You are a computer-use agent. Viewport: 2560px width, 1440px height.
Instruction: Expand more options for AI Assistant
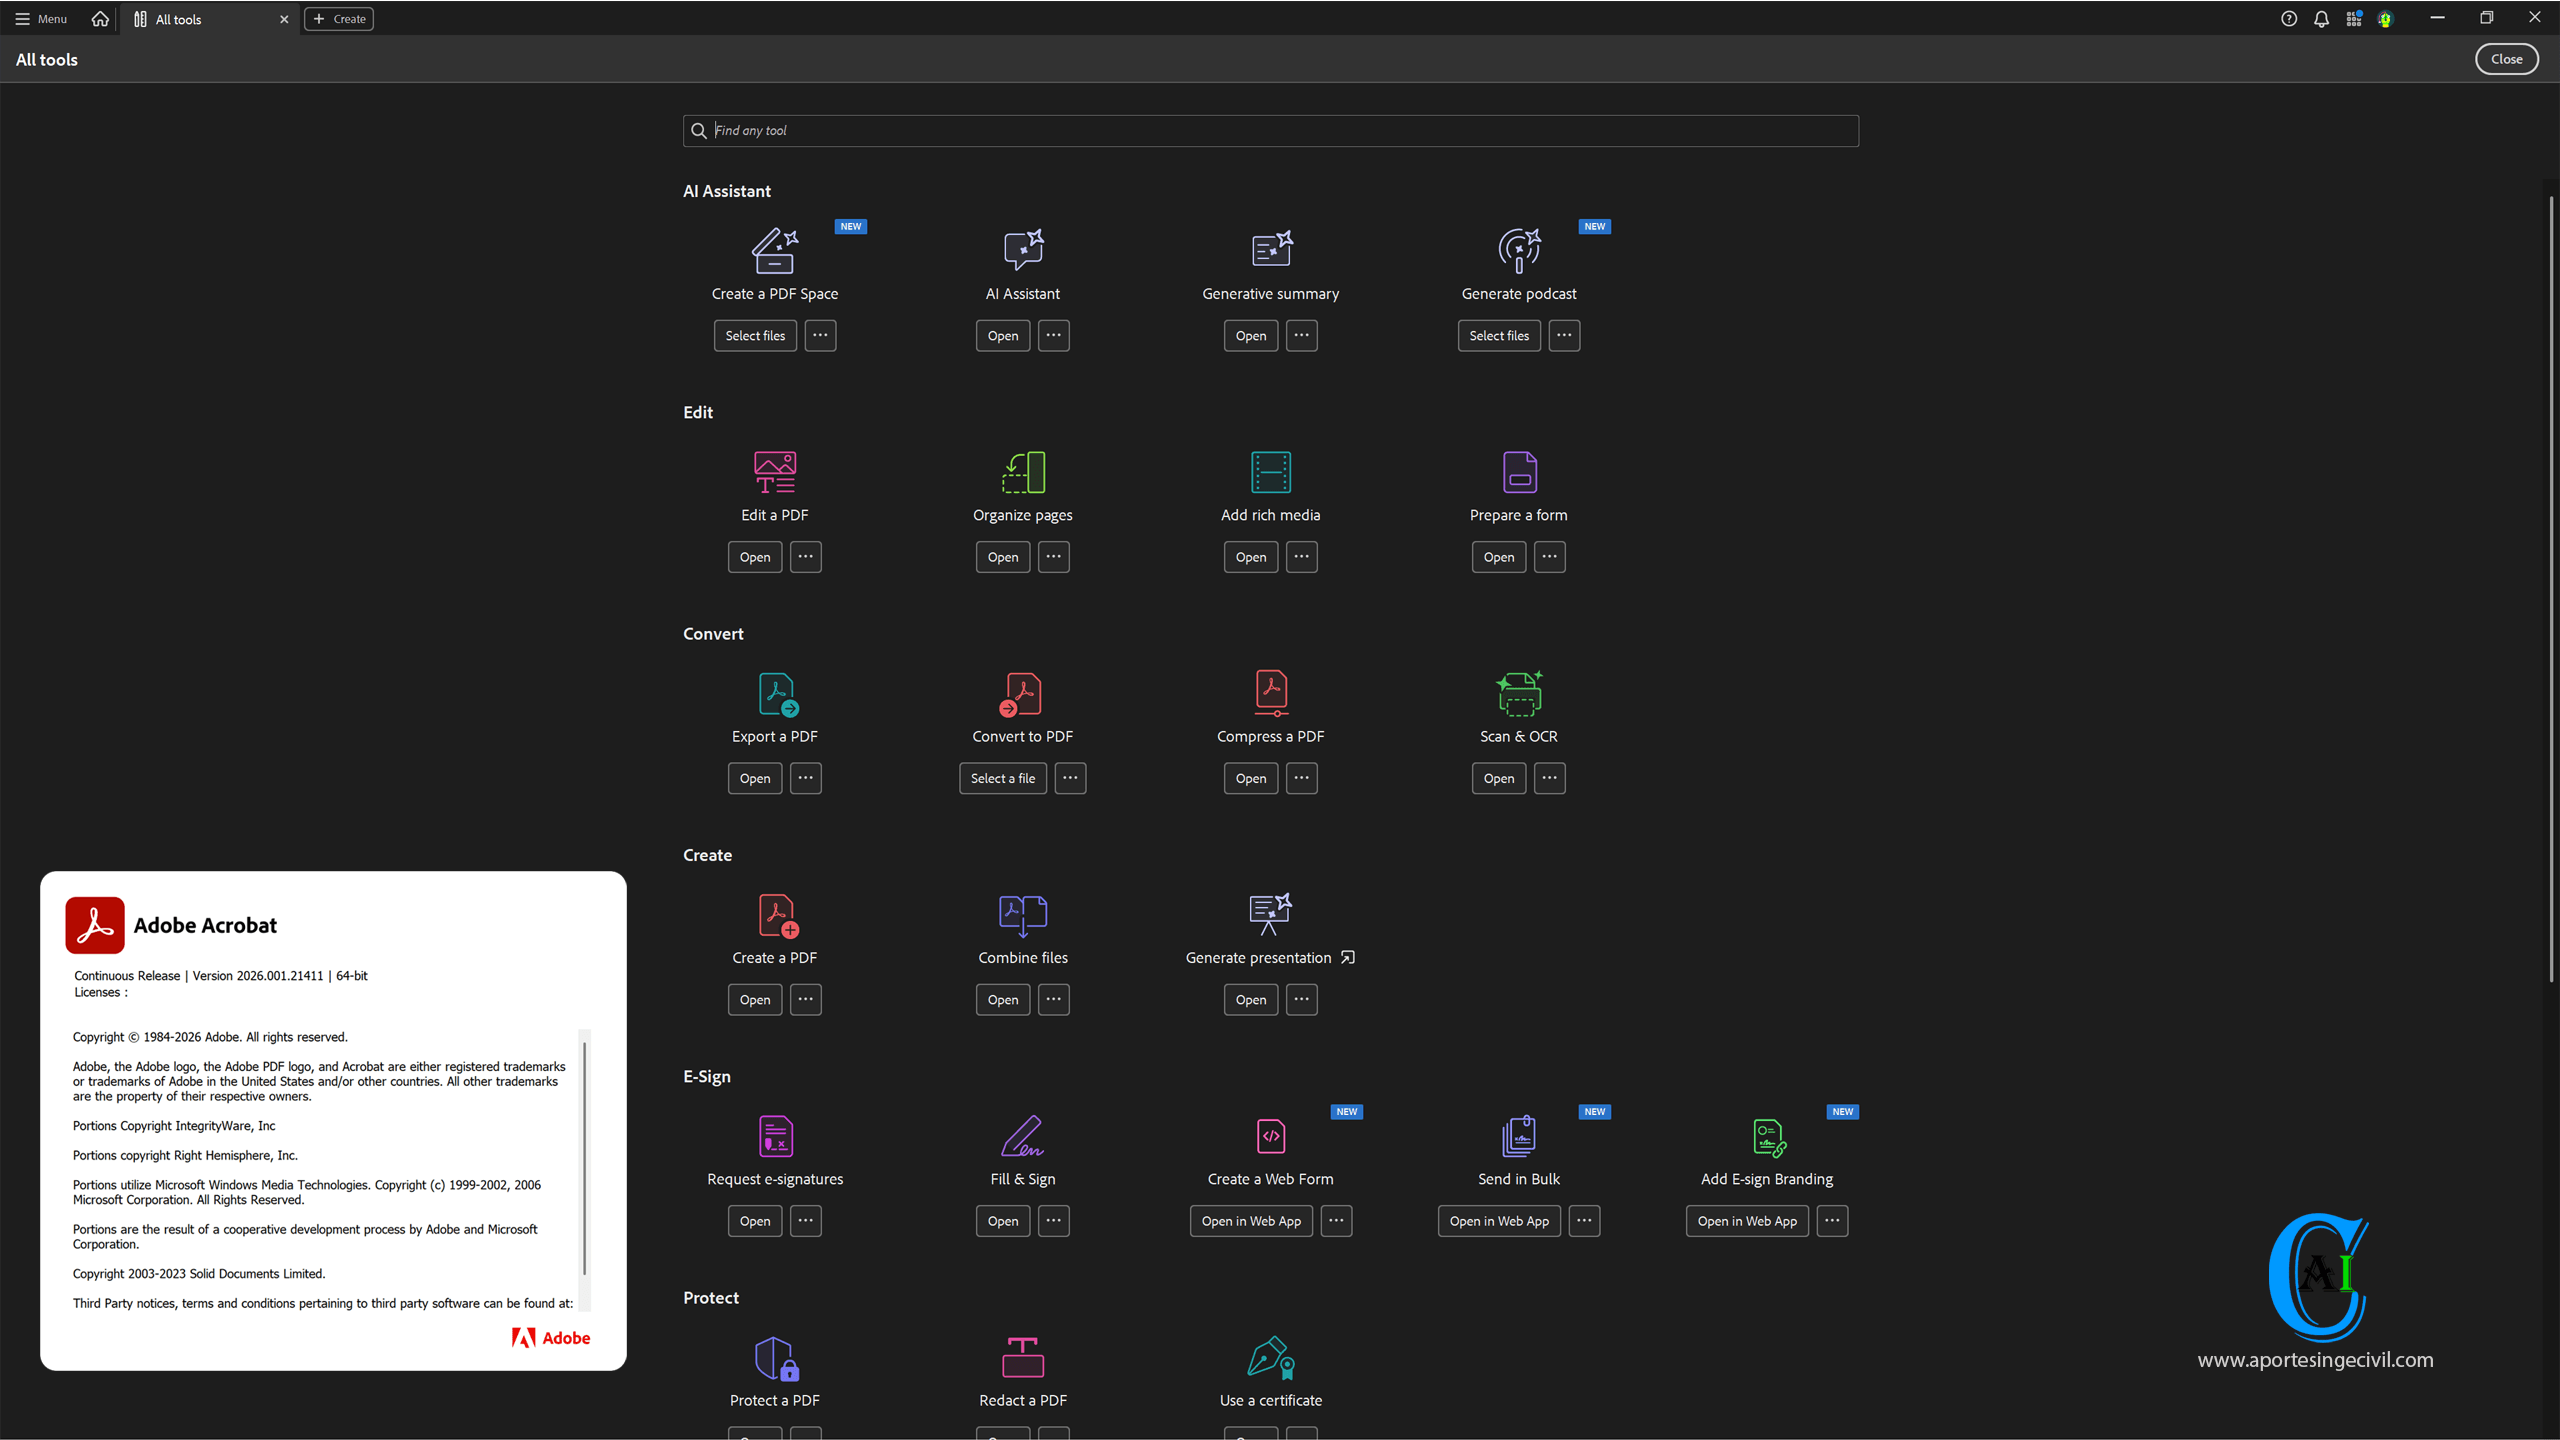point(1053,335)
